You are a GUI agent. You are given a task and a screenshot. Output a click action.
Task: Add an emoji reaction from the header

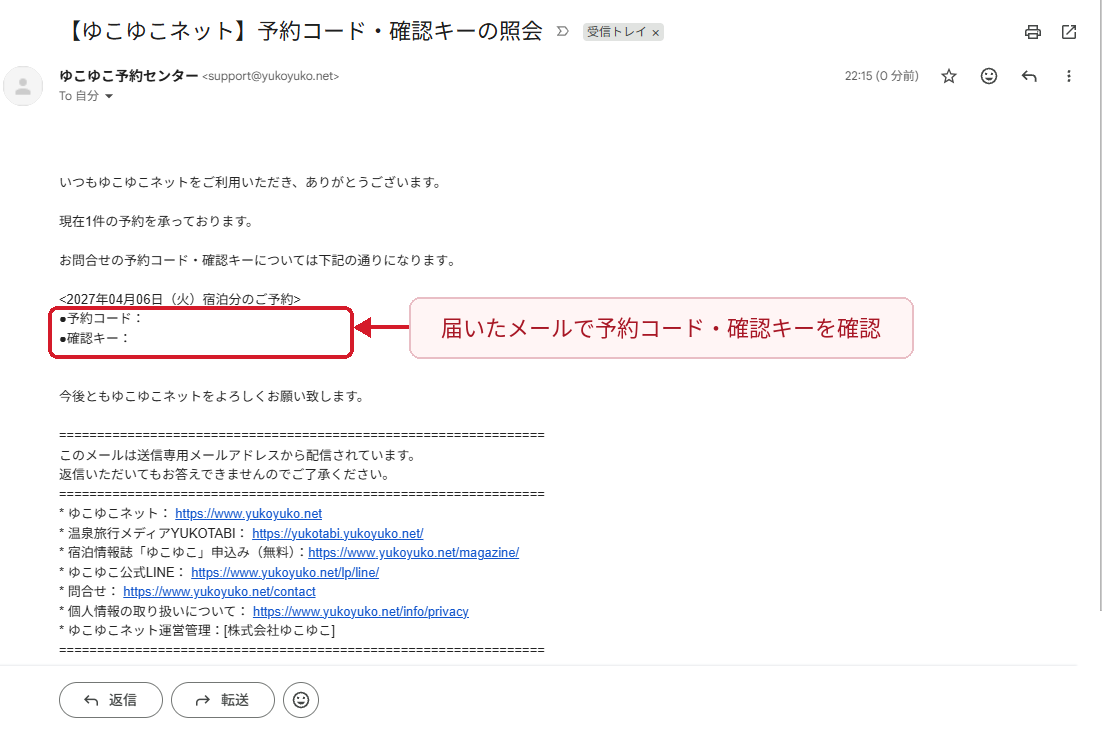[989, 76]
